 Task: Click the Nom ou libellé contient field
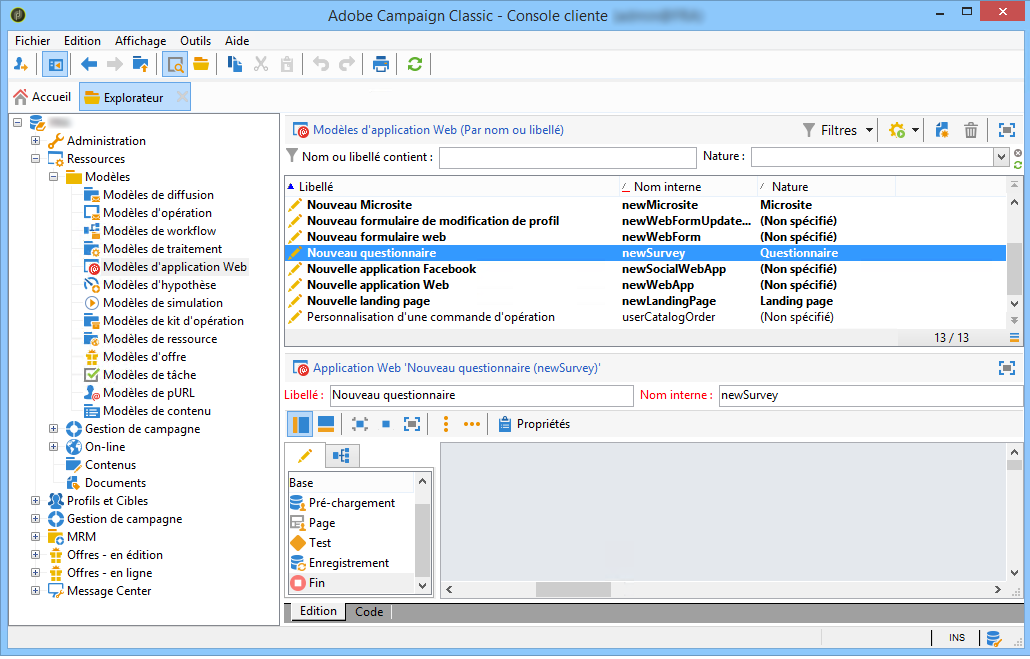click(568, 157)
